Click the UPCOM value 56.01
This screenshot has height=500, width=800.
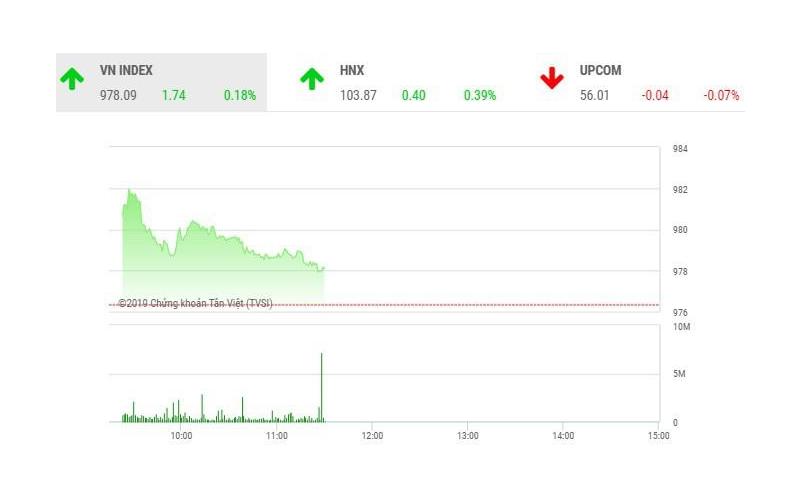(595, 96)
